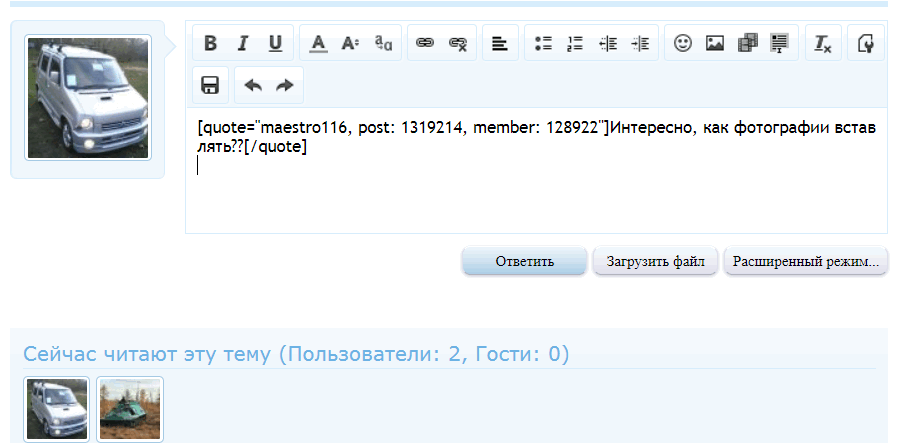This screenshot has height=443, width=906.
Task: Open the tank avatar user profile
Action: pyautogui.click(x=130, y=409)
